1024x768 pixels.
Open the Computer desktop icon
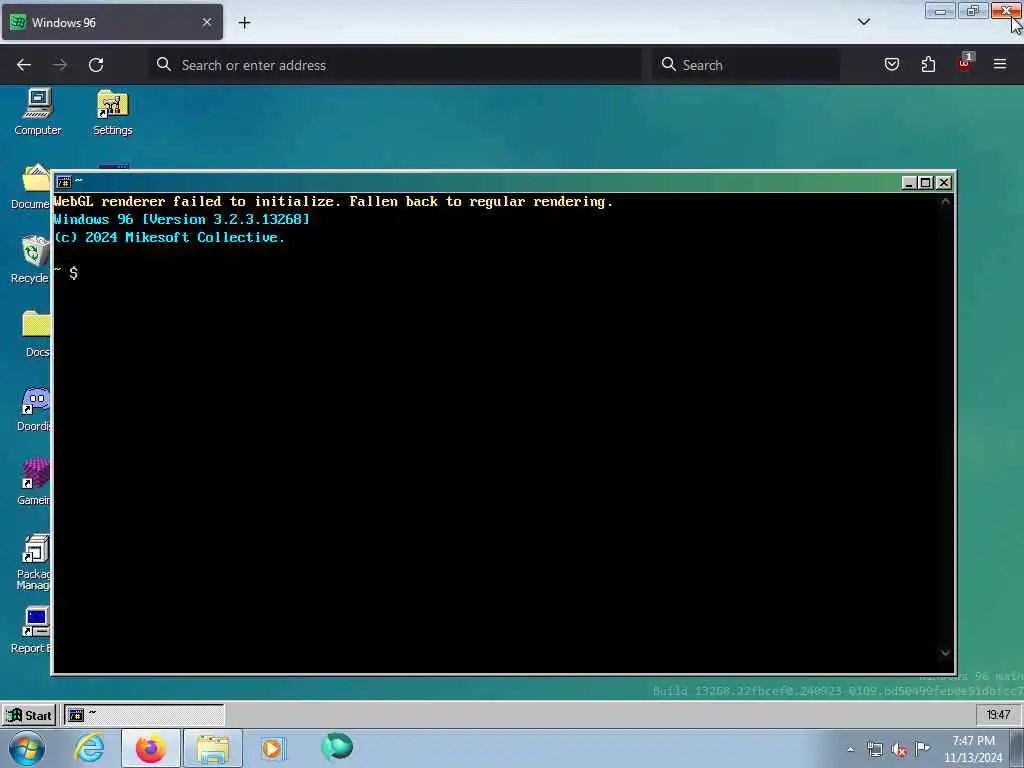38,112
